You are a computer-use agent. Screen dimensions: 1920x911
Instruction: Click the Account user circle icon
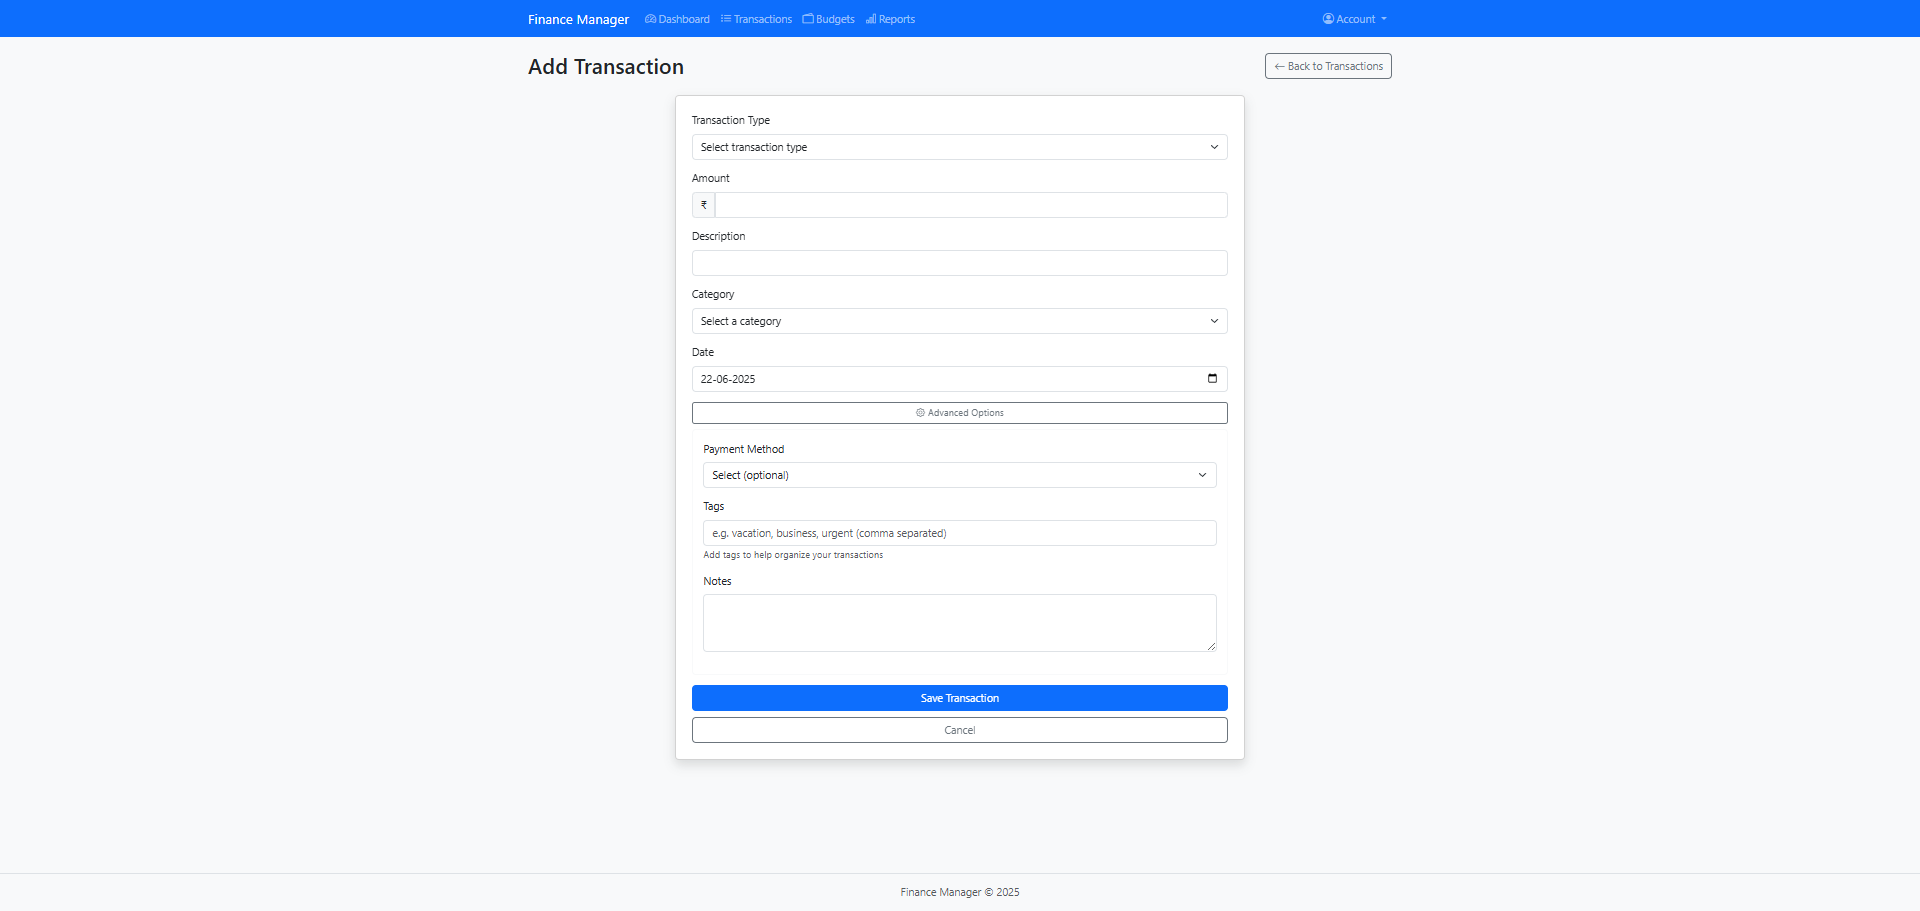tap(1328, 19)
